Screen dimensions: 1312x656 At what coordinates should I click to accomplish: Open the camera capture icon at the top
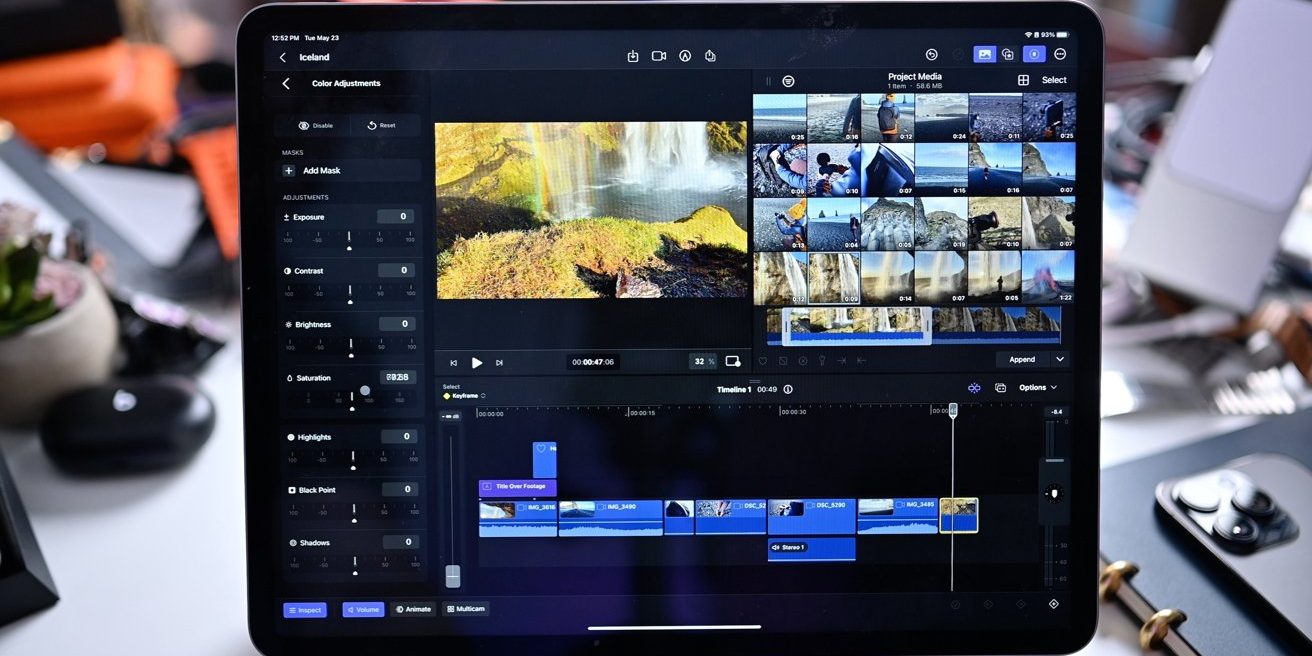coord(658,55)
